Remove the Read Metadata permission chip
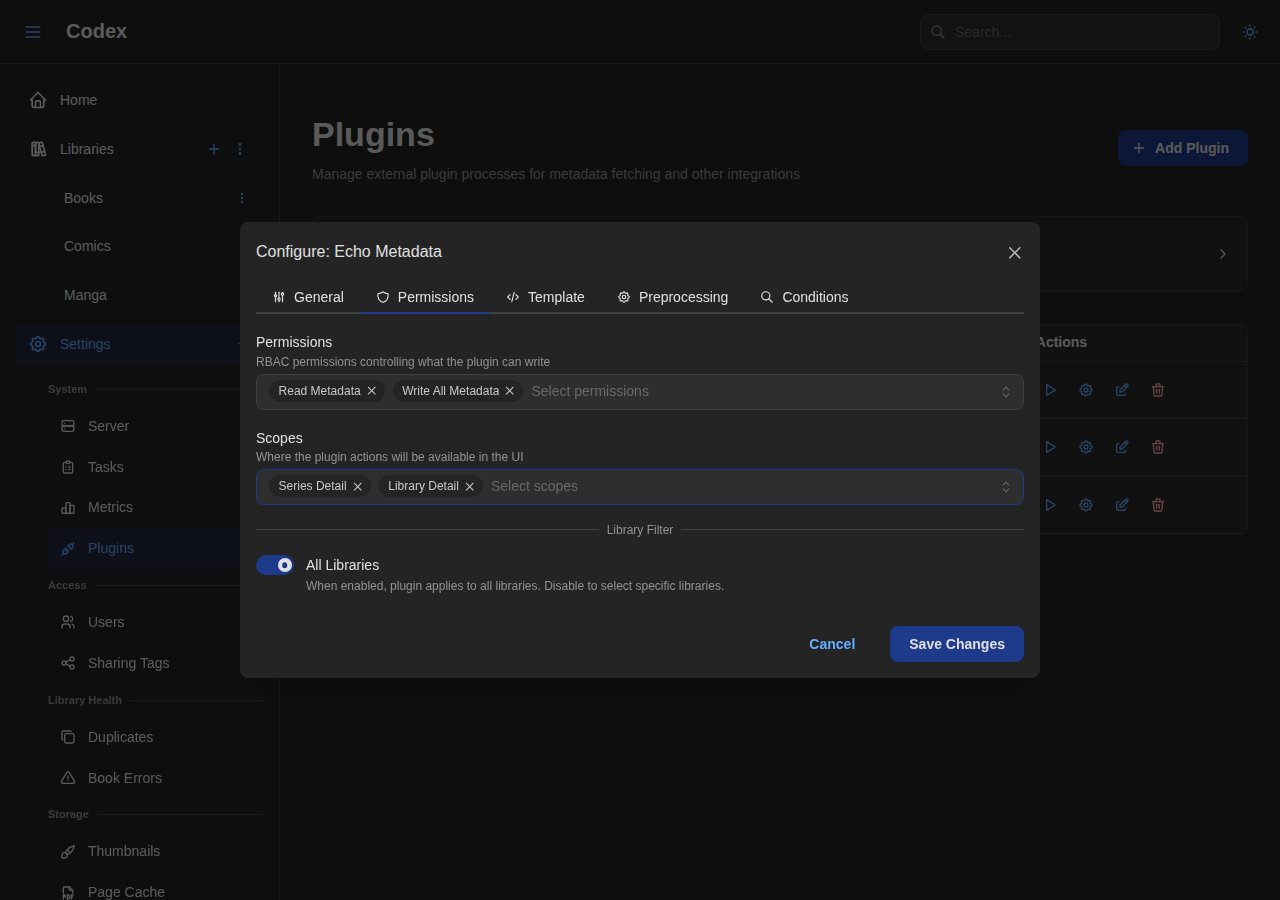The height and width of the screenshot is (900, 1280). click(x=371, y=391)
